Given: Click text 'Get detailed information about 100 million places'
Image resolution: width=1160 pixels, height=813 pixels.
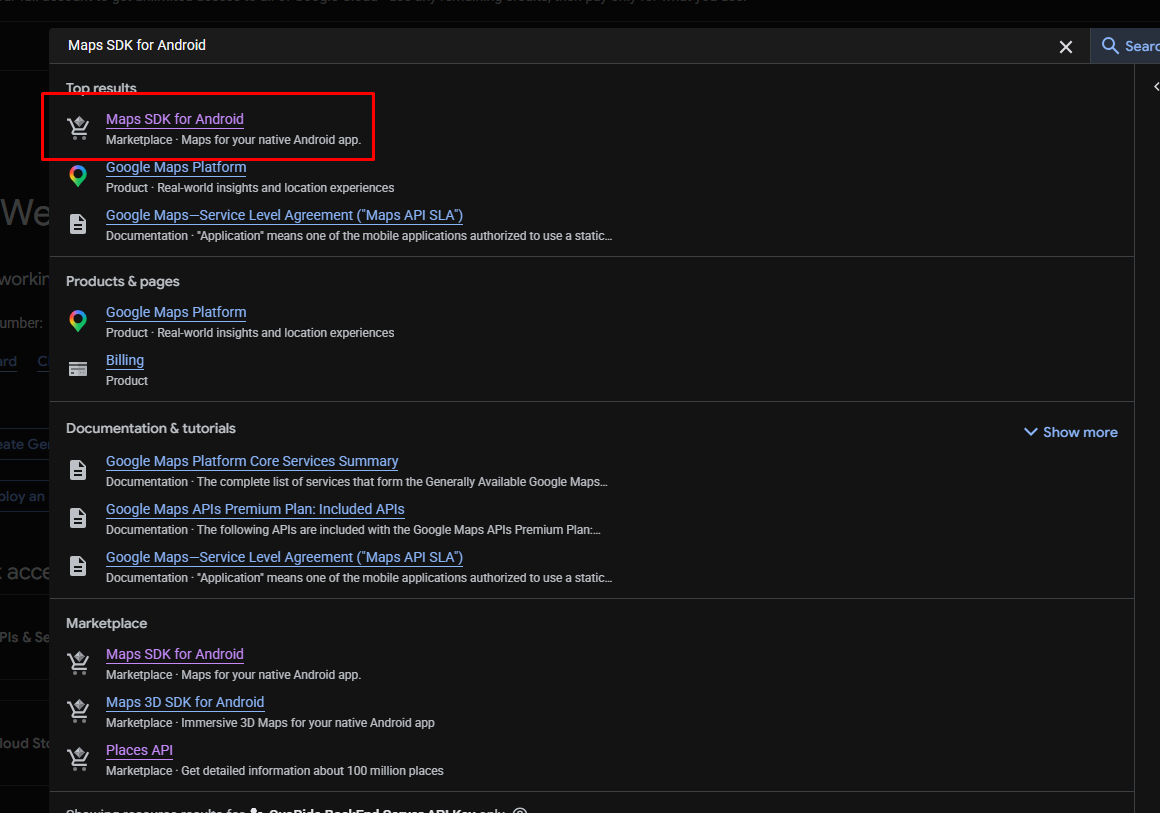Looking at the screenshot, I should coord(312,771).
